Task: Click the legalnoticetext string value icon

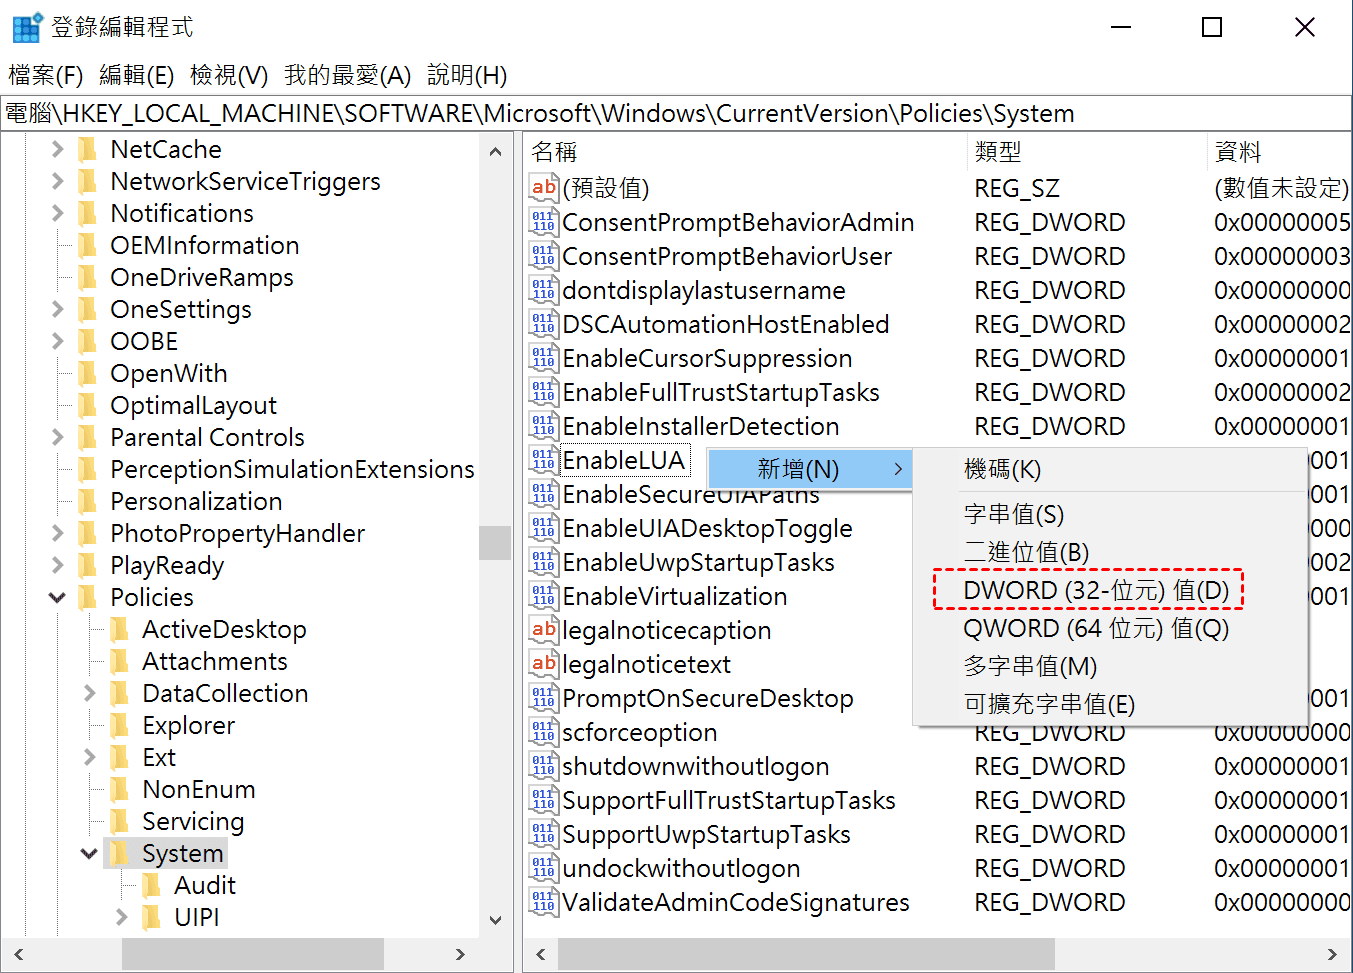Action: coord(543,664)
